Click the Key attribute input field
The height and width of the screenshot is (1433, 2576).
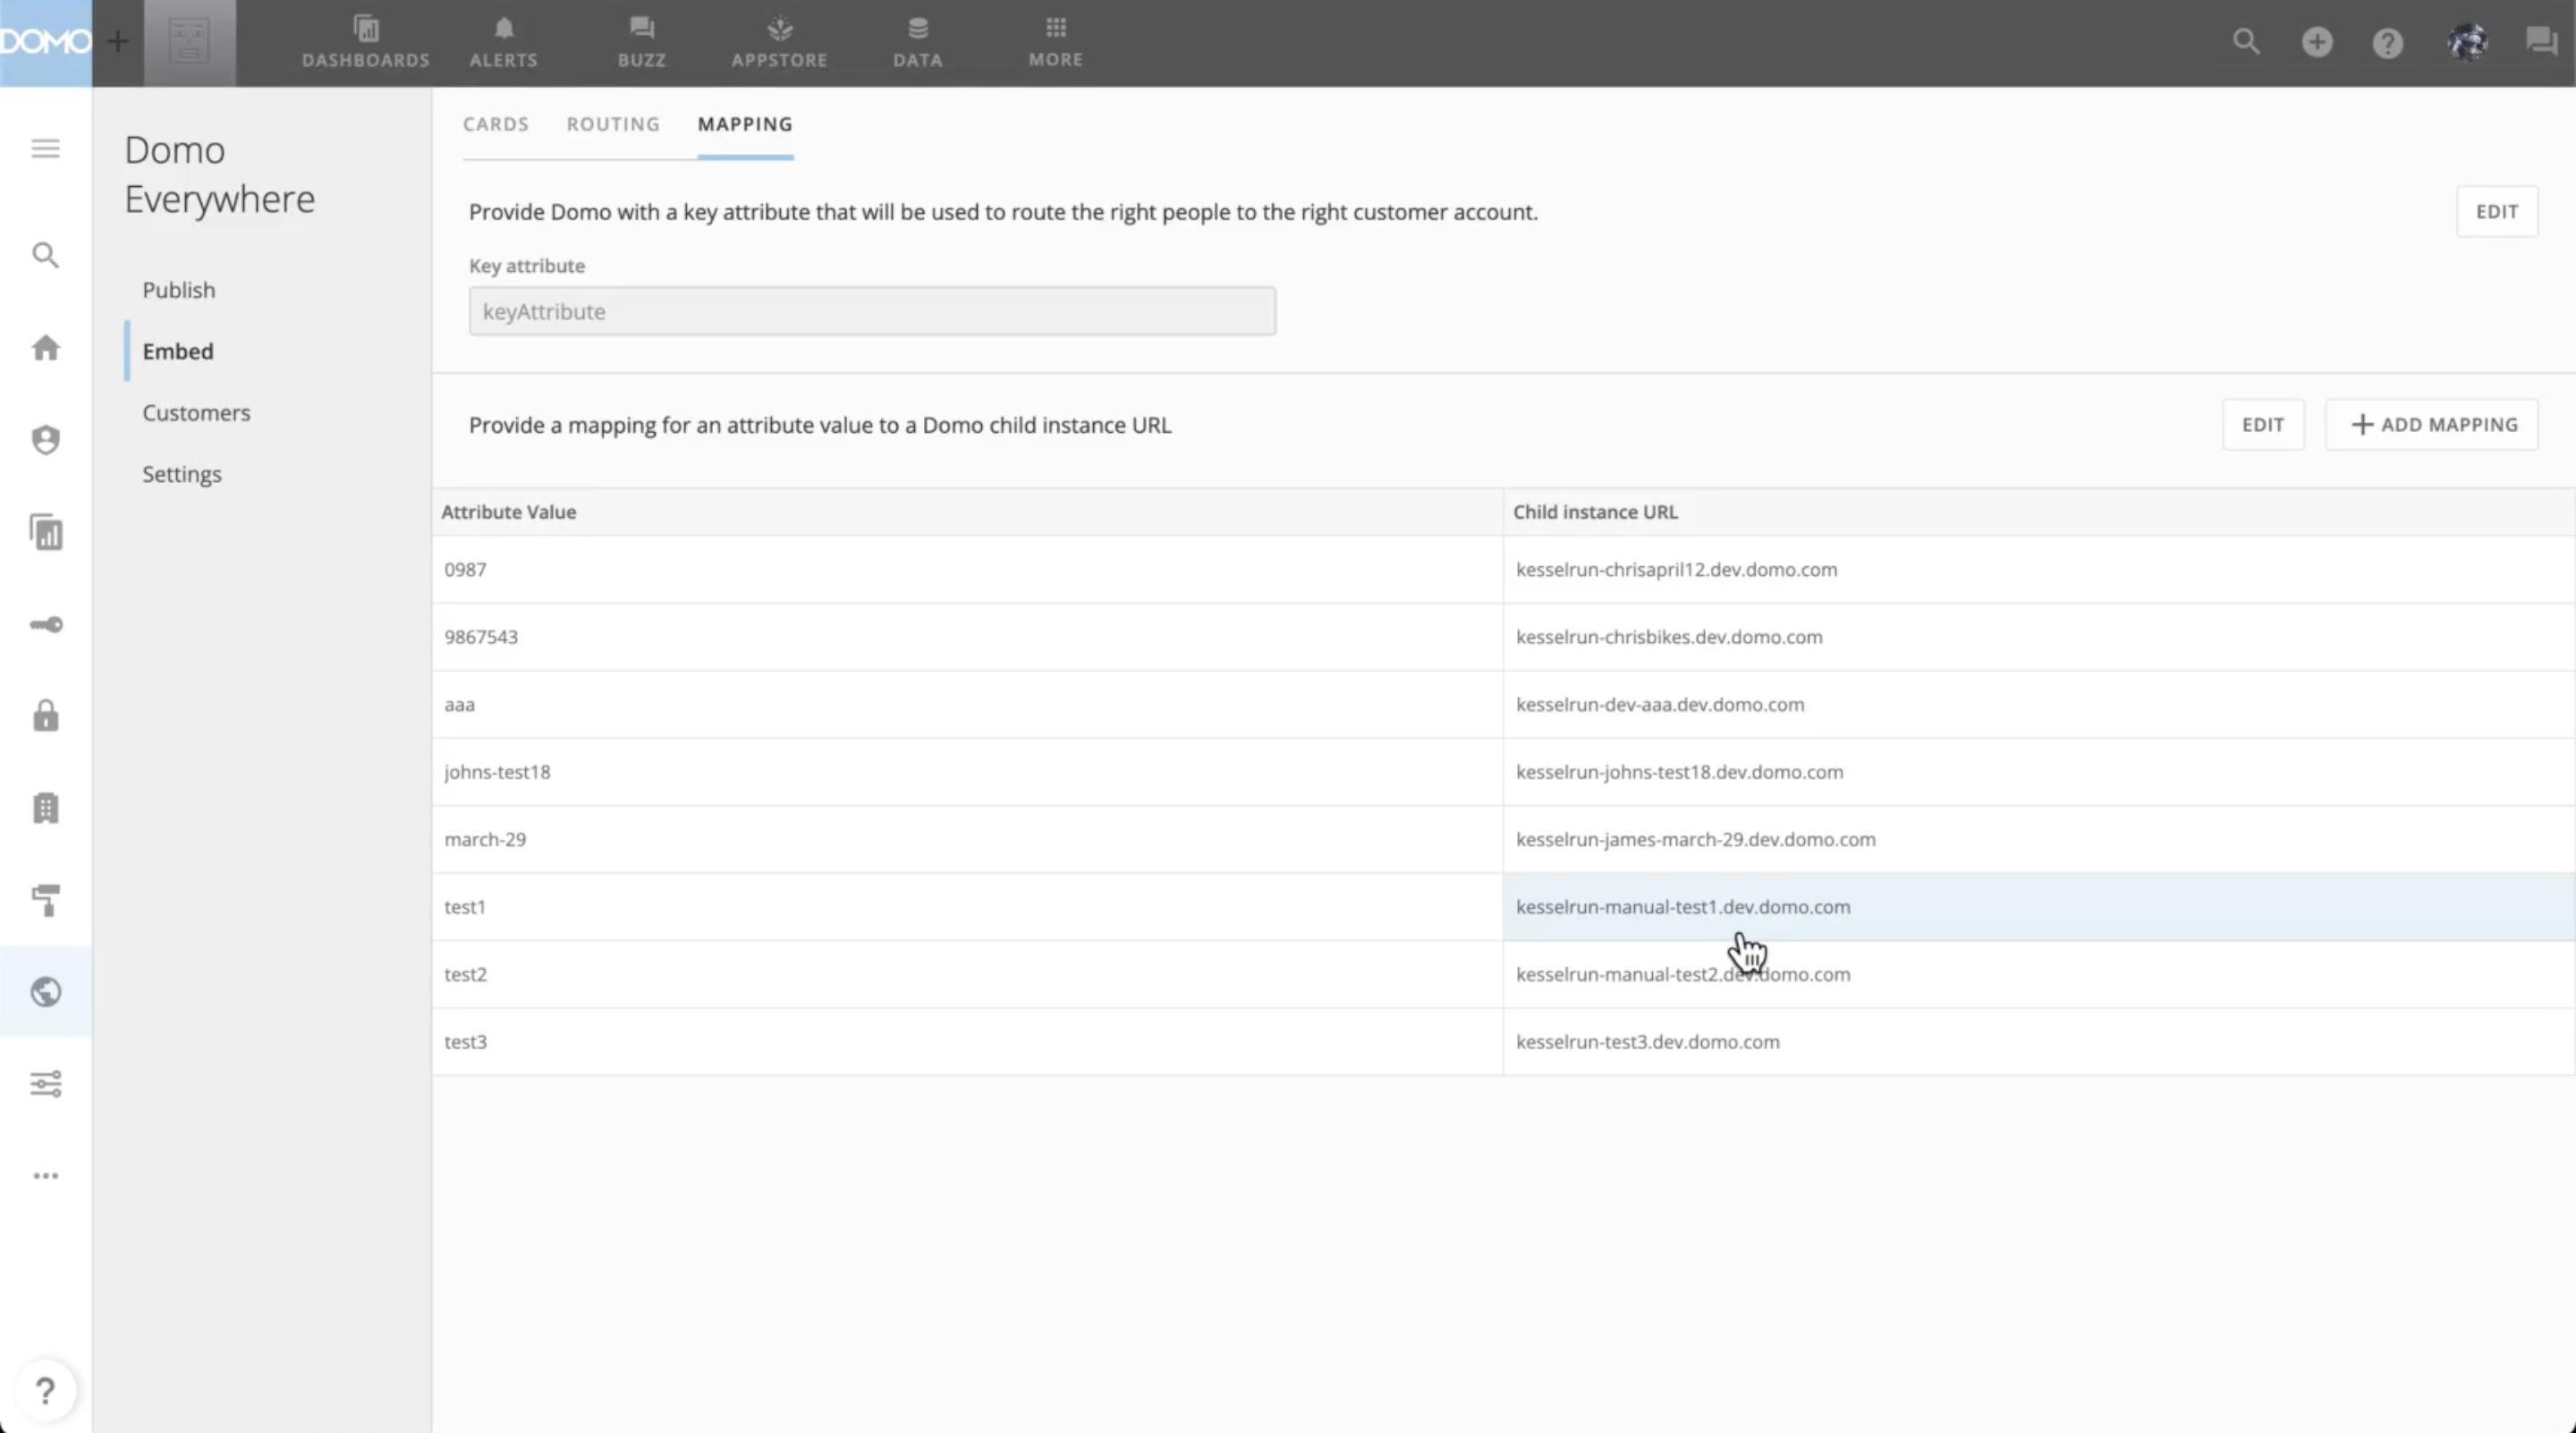tap(872, 311)
